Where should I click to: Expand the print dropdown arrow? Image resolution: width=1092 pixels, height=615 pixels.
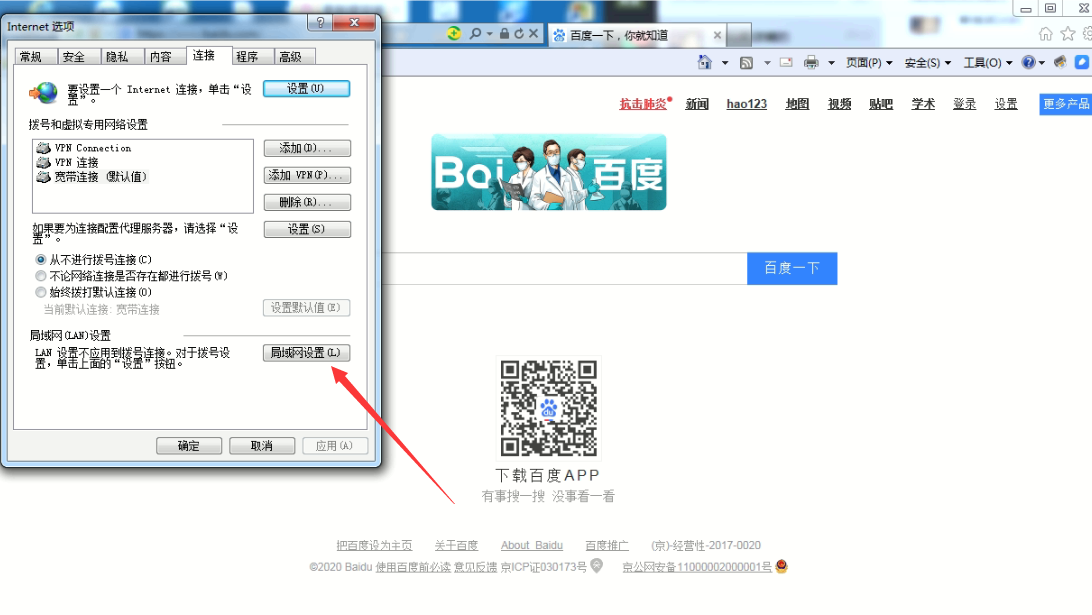(831, 63)
